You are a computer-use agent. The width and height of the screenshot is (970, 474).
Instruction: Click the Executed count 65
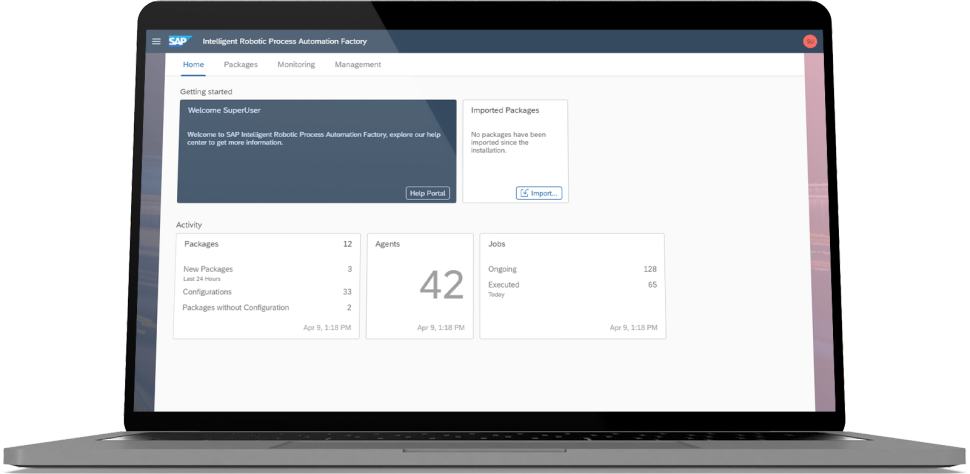coord(652,285)
